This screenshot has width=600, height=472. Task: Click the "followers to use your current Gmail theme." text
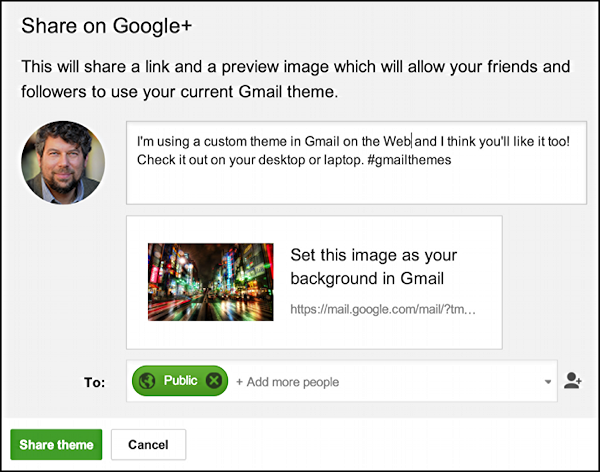[179, 92]
